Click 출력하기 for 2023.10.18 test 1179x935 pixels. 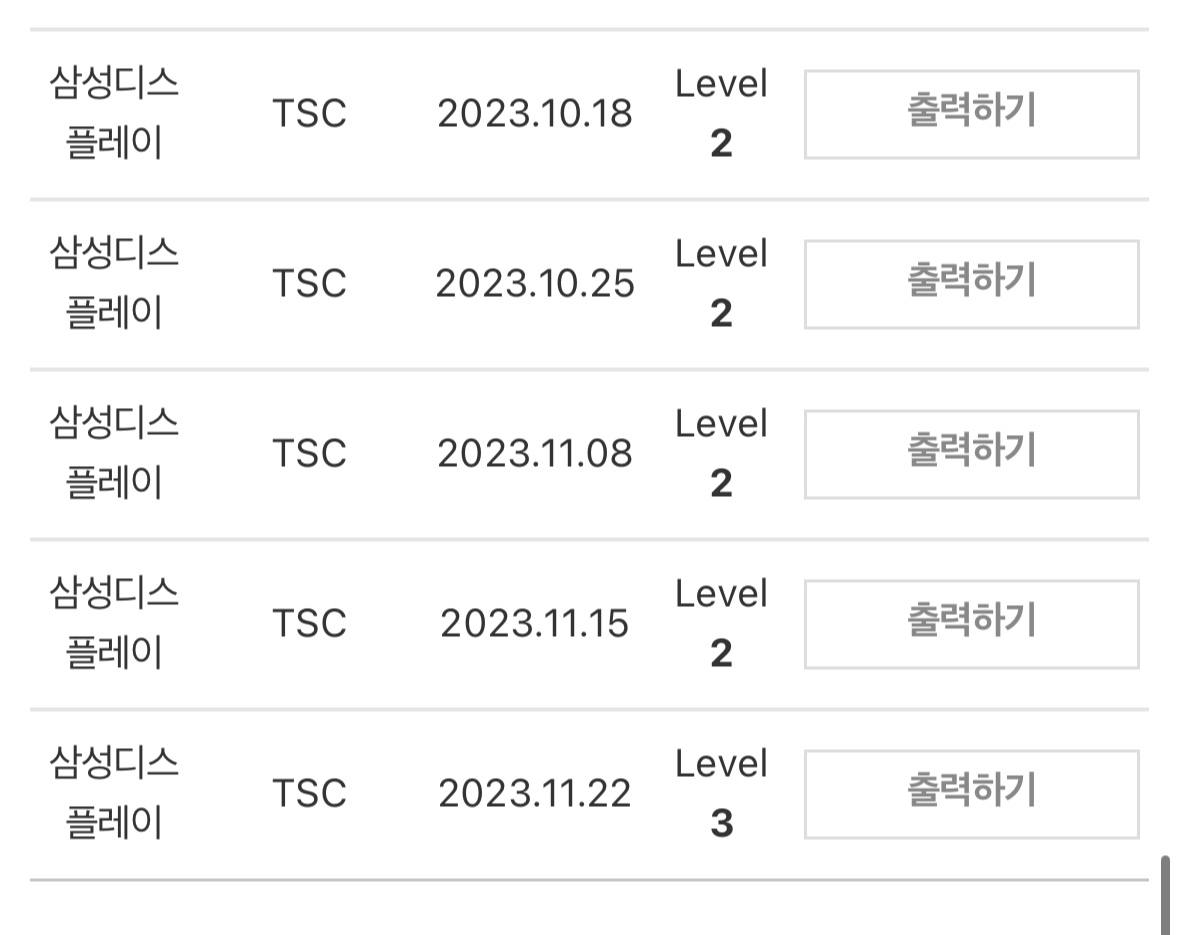coord(971,114)
